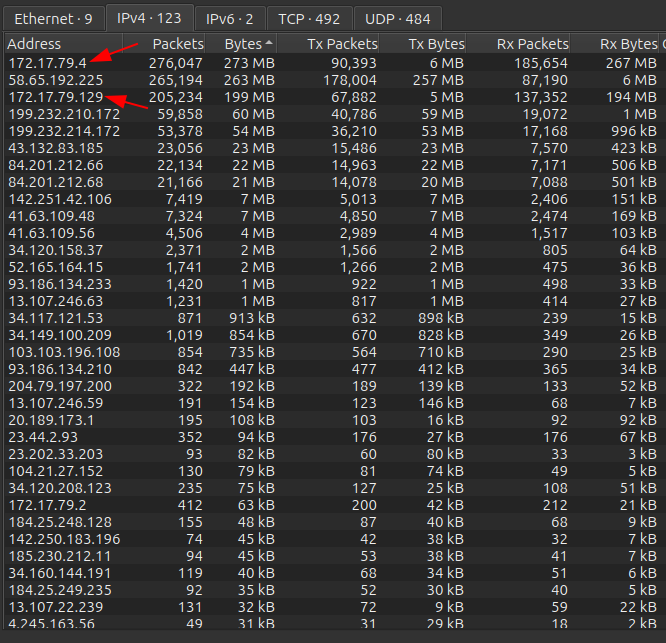This screenshot has height=643, width=666.
Task: Click the 185.230.212.11 address row
Action: pyautogui.click(x=59, y=555)
